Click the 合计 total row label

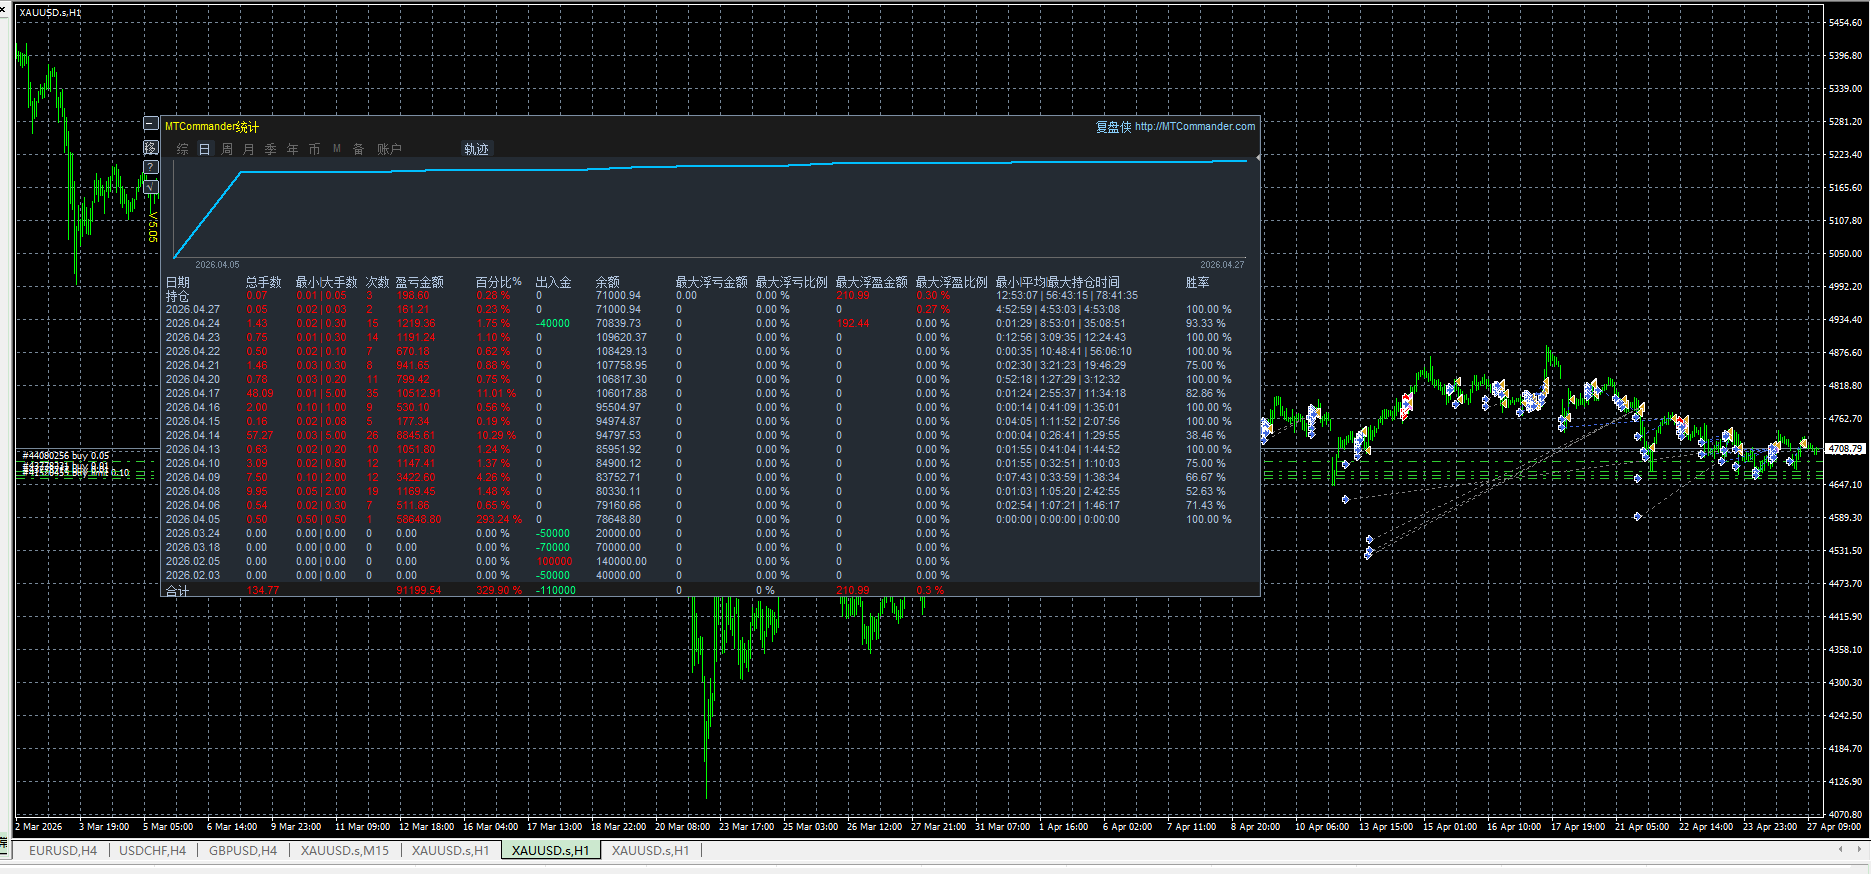[177, 591]
